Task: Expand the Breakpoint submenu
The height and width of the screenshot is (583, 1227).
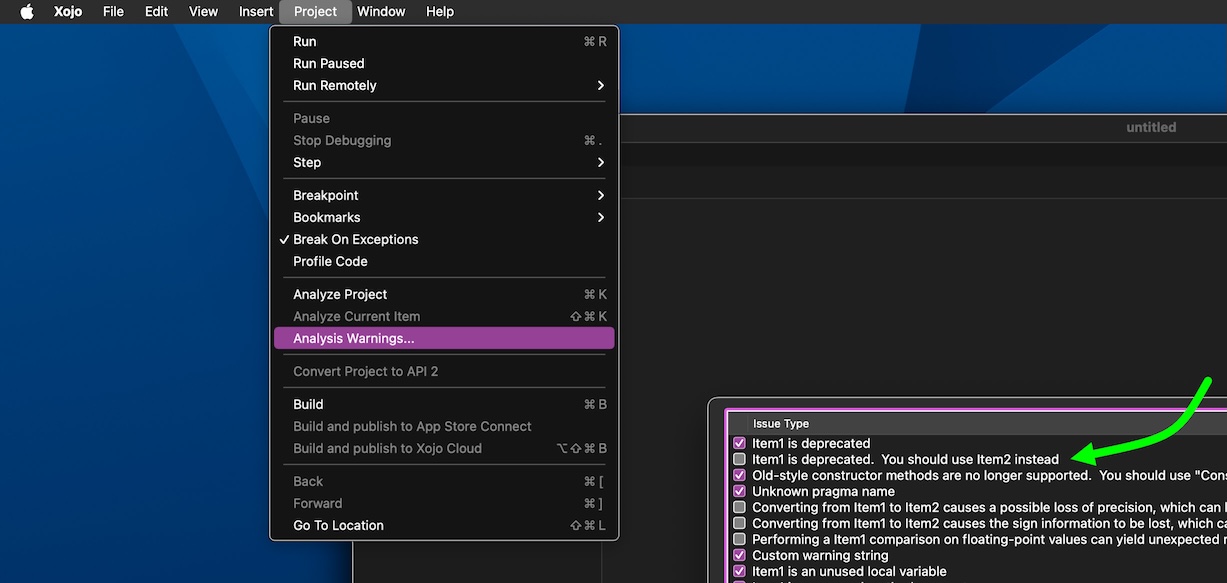Action: pyautogui.click(x=444, y=195)
